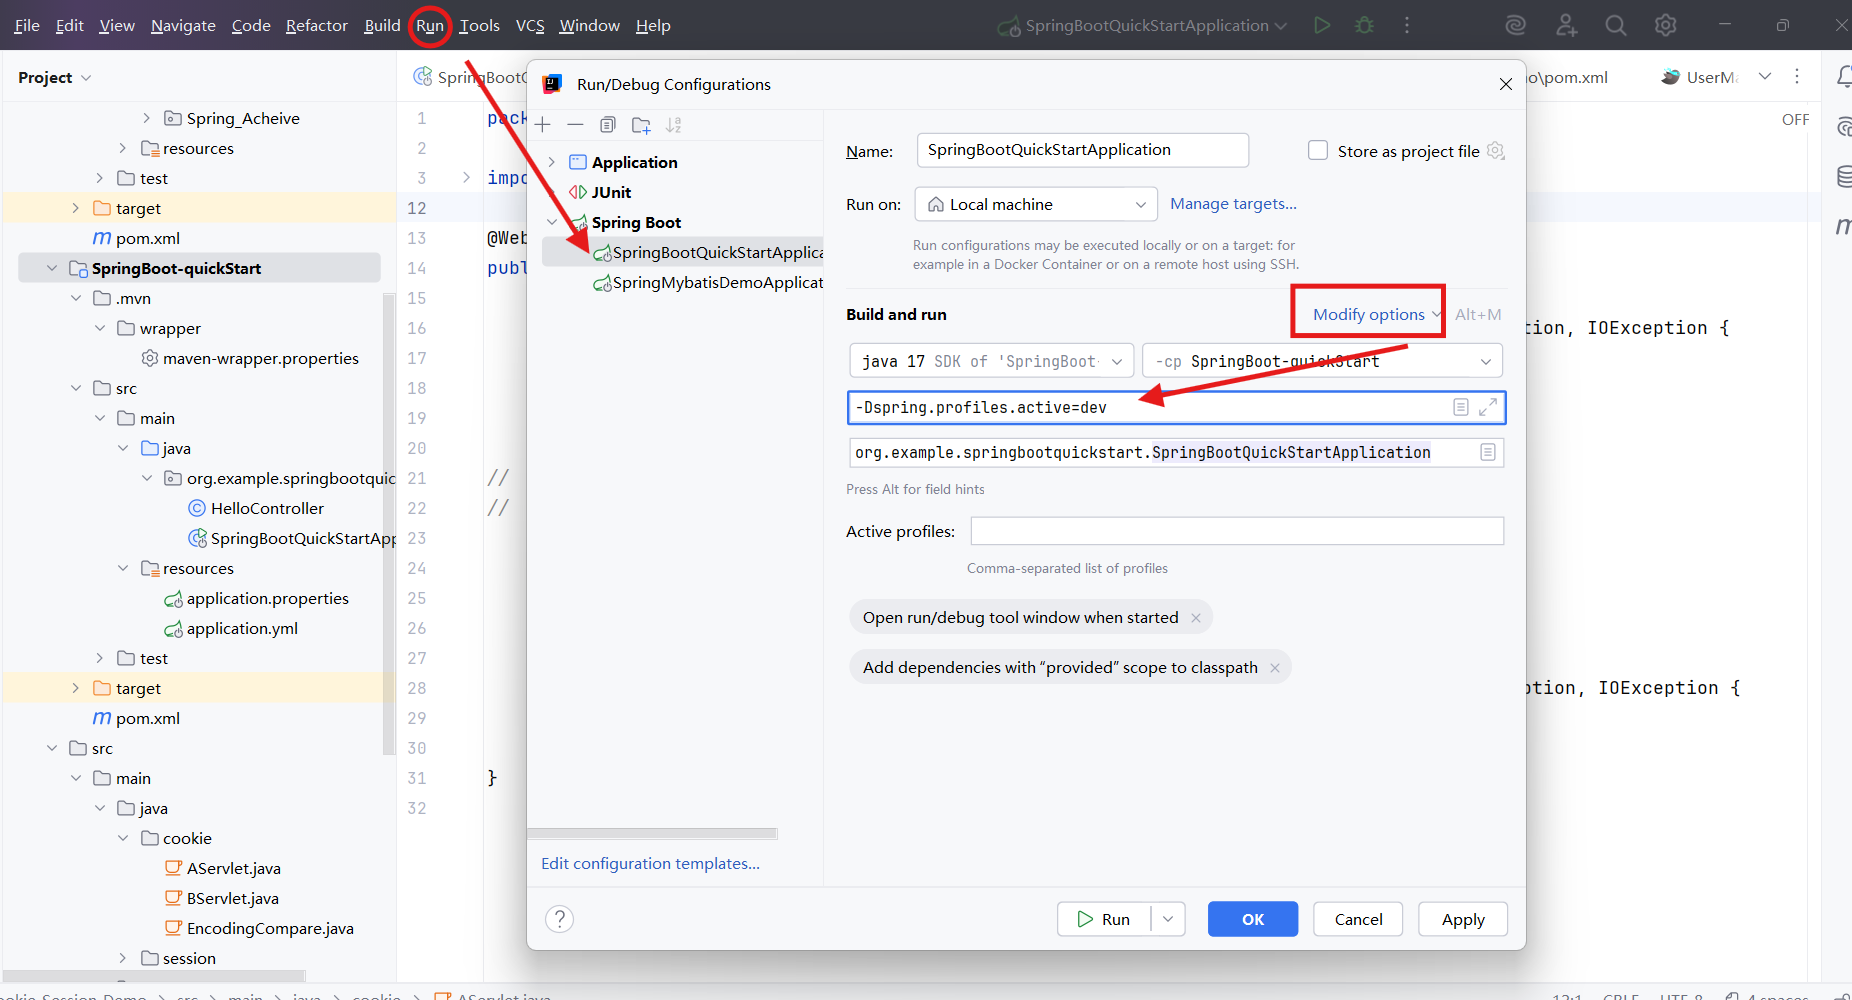Open the -cp SpringBoot-quickStart classpath dropdown
Screen dimensions: 1852x1000
pyautogui.click(x=1322, y=361)
